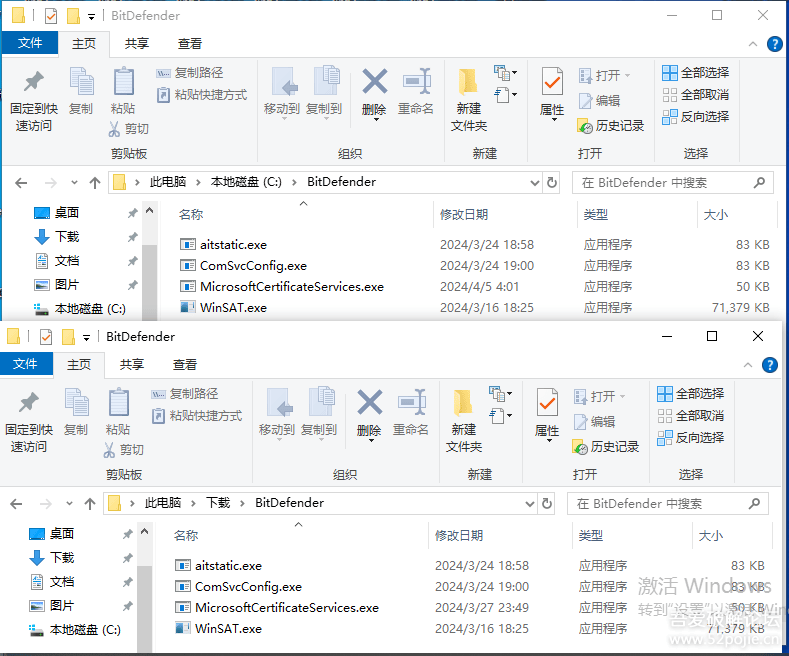Click up-folder arrow in bottom window
The width and height of the screenshot is (789, 656).
click(90, 504)
